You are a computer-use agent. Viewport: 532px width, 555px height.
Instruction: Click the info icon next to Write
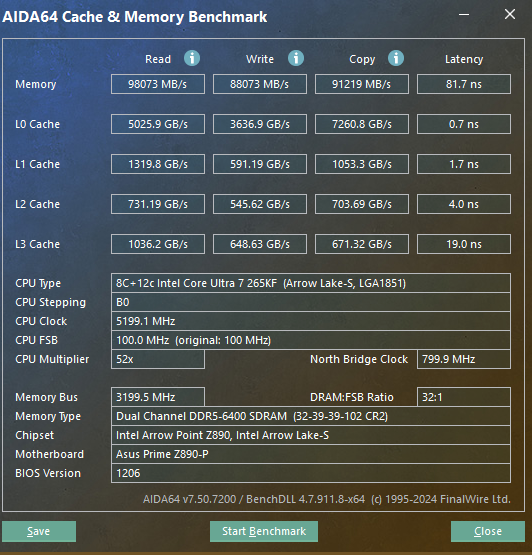coord(296,58)
